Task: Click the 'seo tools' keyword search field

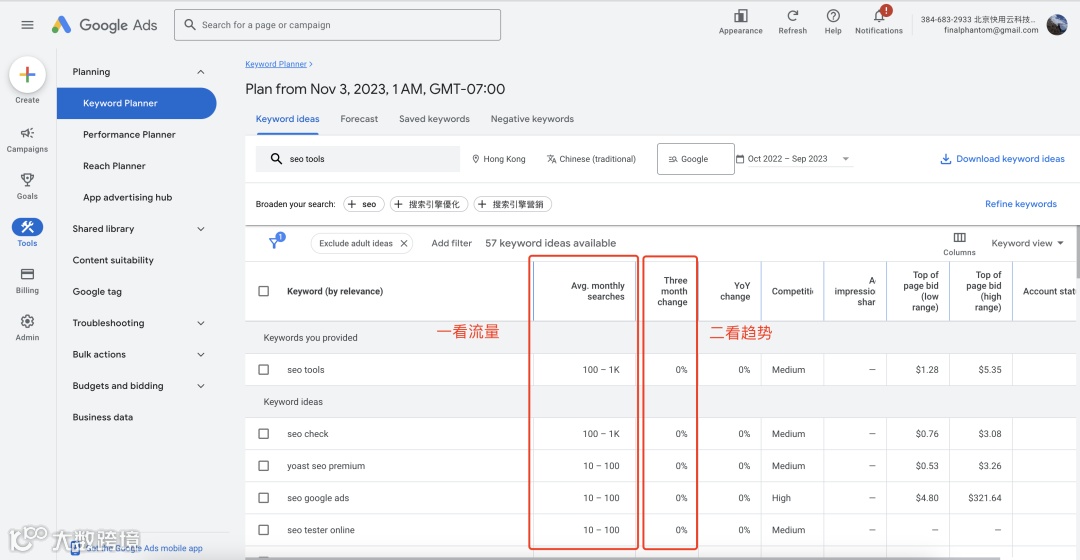Action: pyautogui.click(x=357, y=159)
